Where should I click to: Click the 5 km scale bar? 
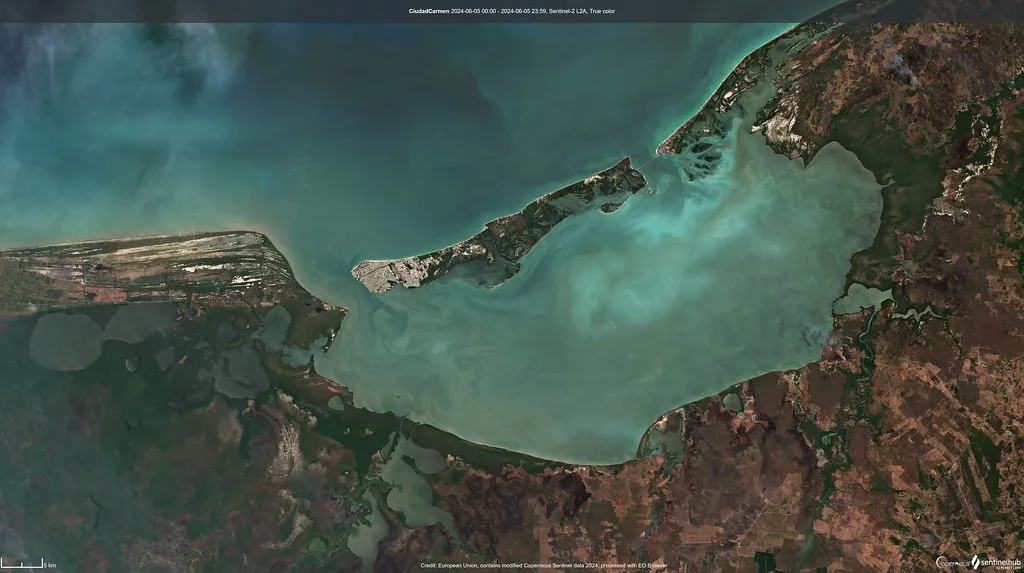(x=28, y=564)
